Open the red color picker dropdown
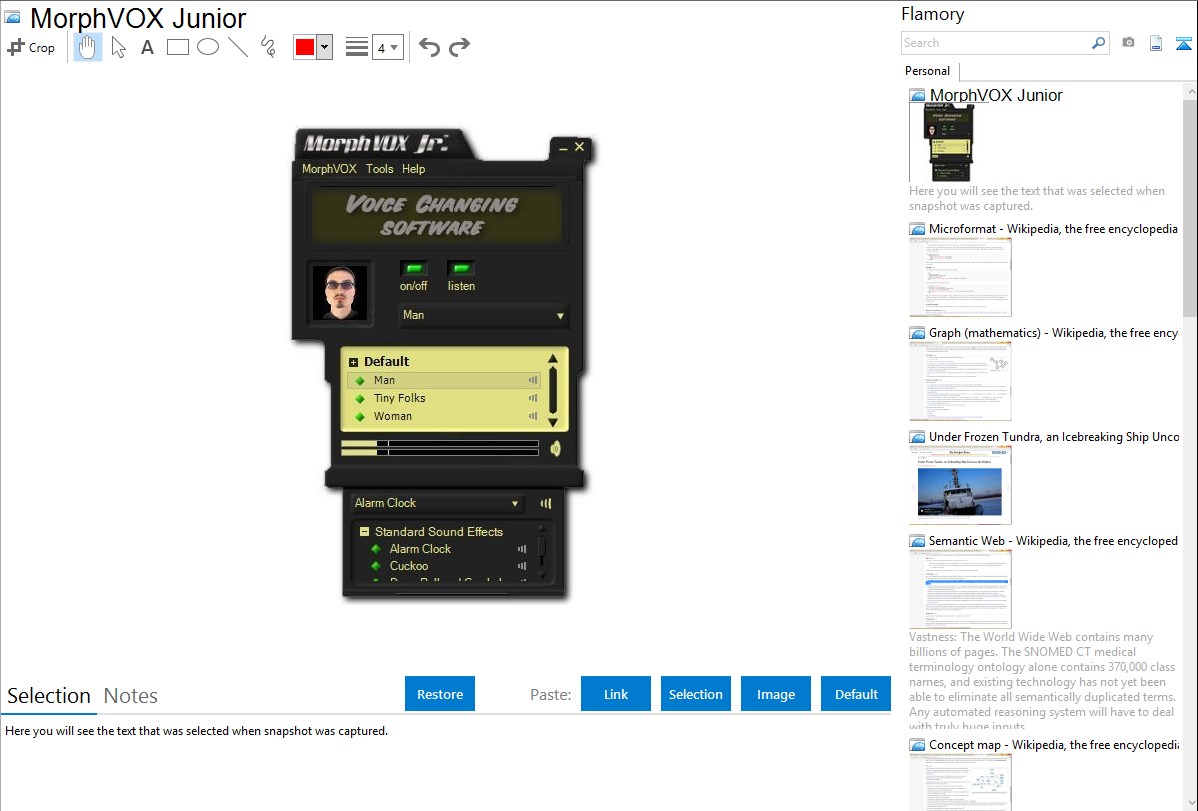The height and width of the screenshot is (811, 1198). (324, 47)
